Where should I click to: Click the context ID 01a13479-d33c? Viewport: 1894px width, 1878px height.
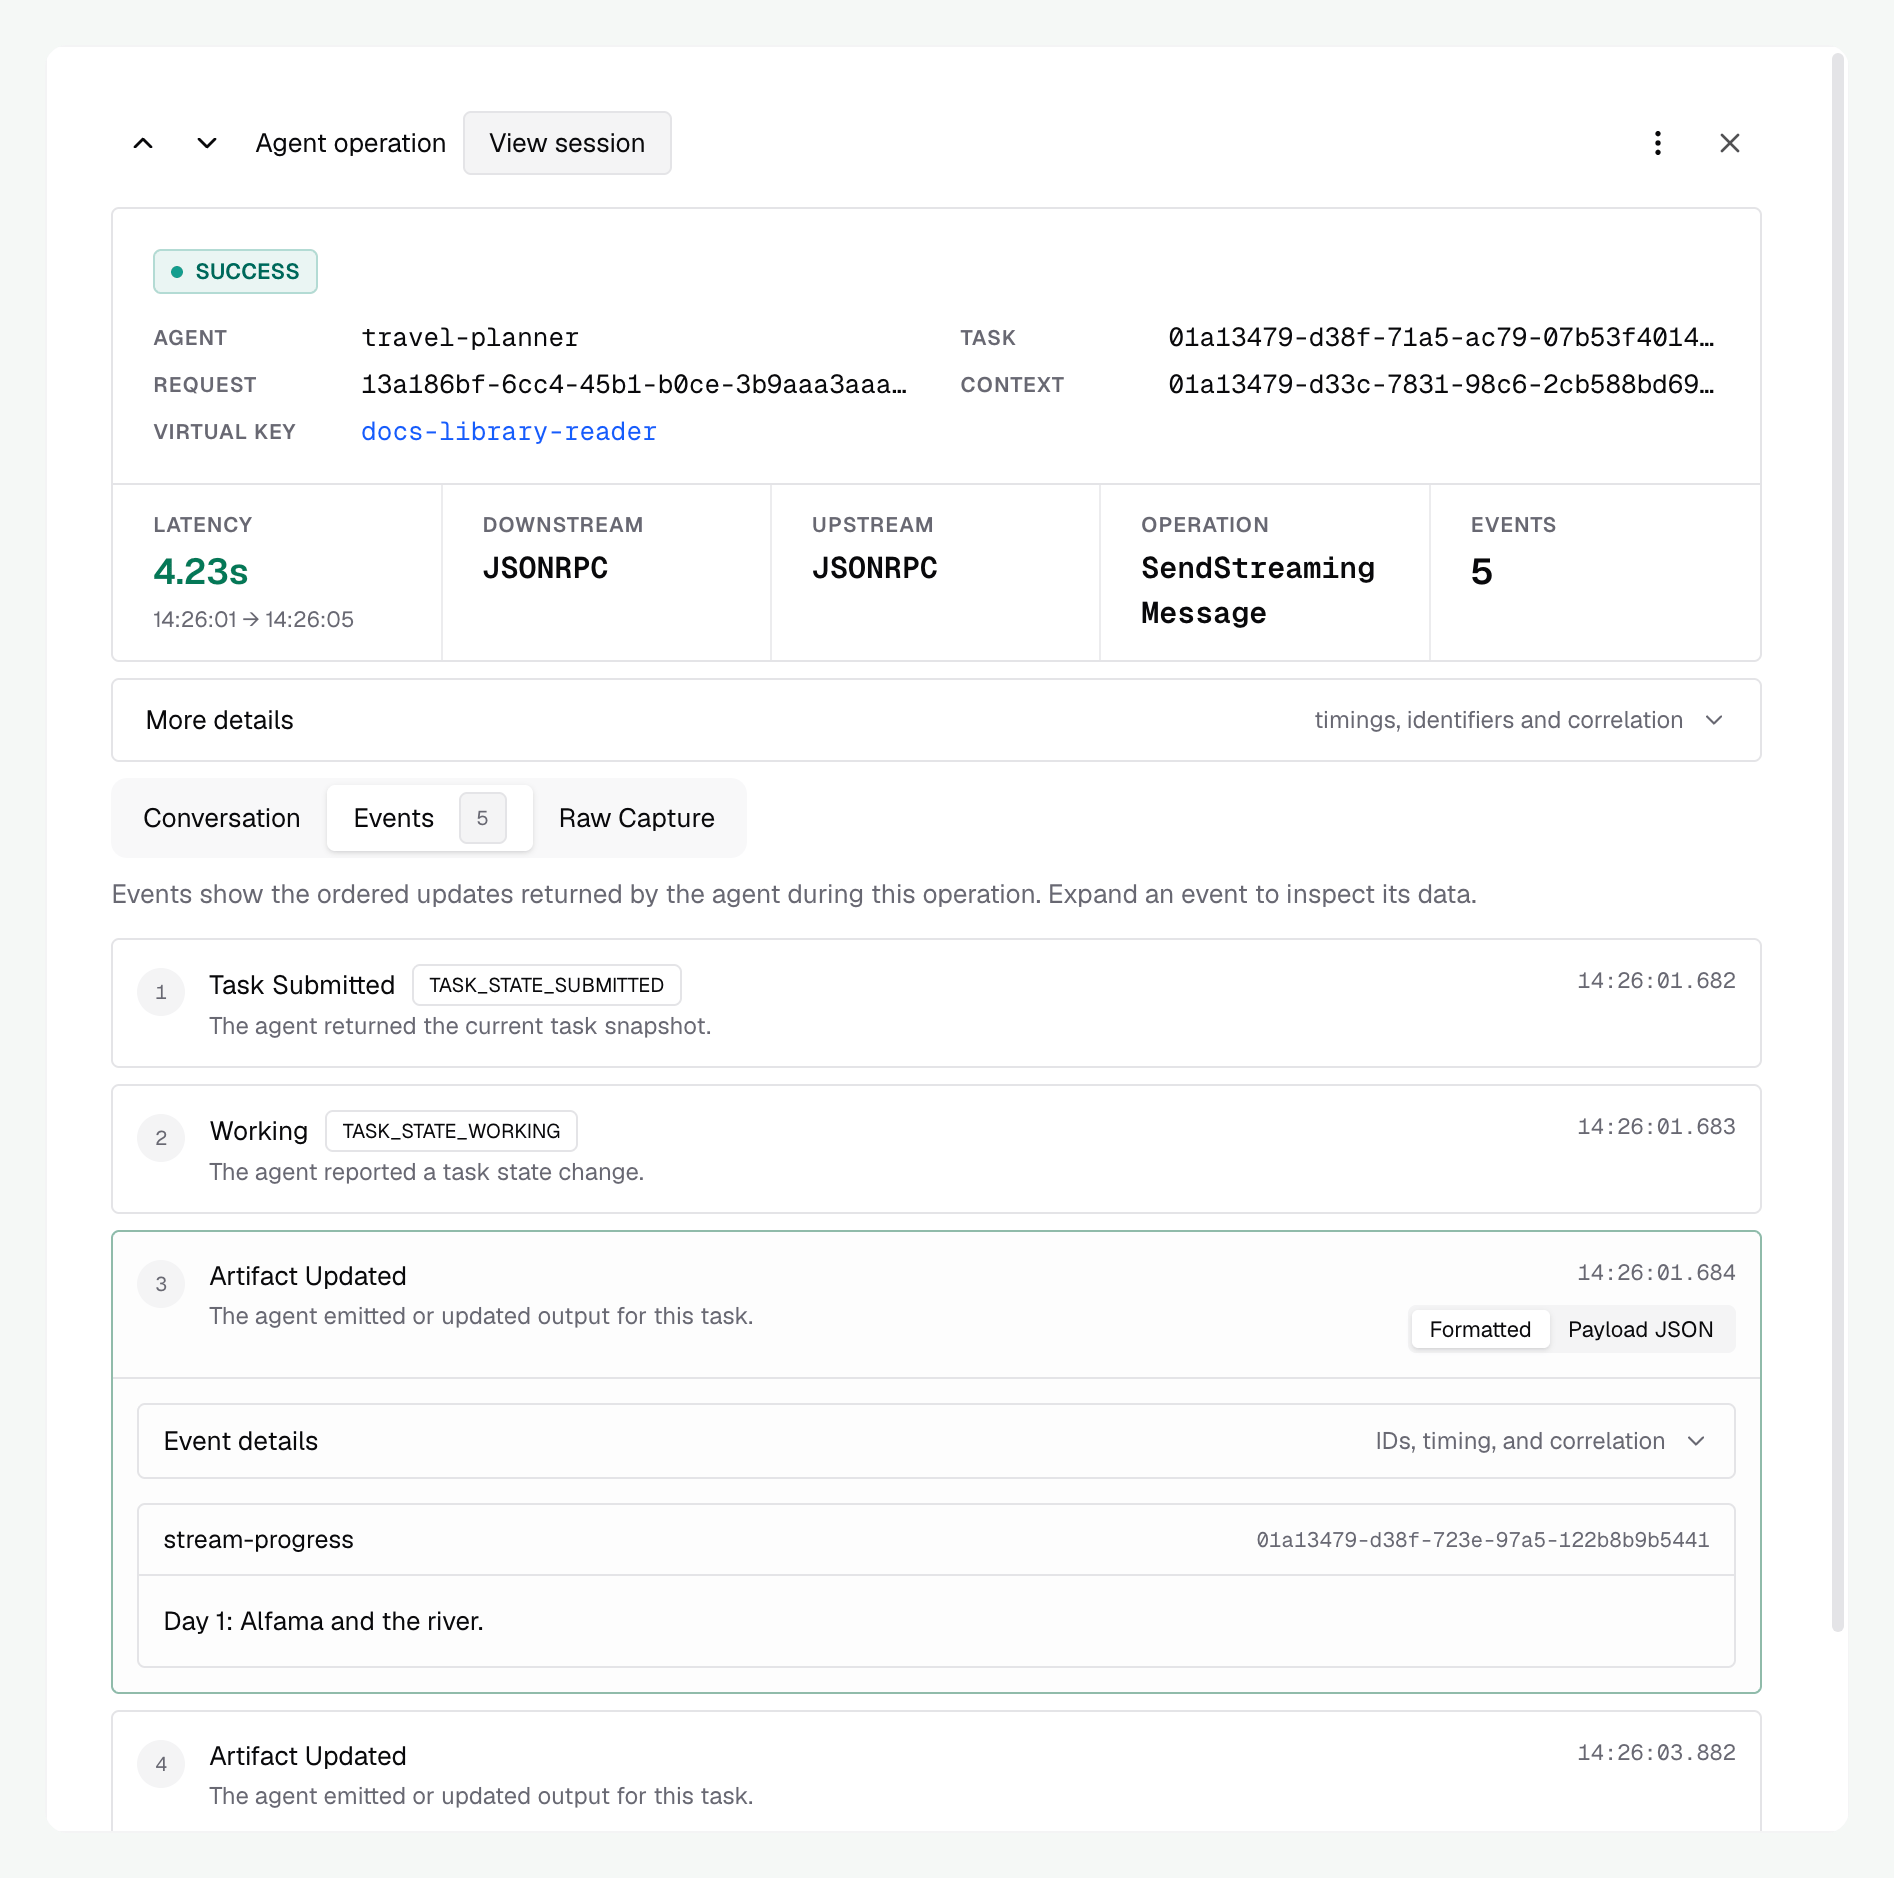click(1441, 385)
